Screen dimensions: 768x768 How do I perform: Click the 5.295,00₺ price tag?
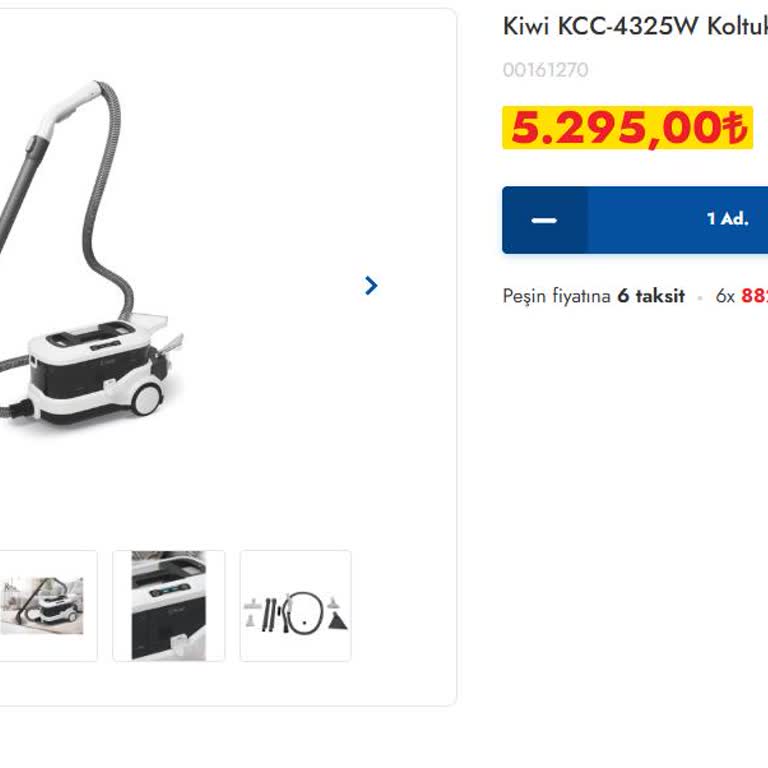tap(627, 128)
